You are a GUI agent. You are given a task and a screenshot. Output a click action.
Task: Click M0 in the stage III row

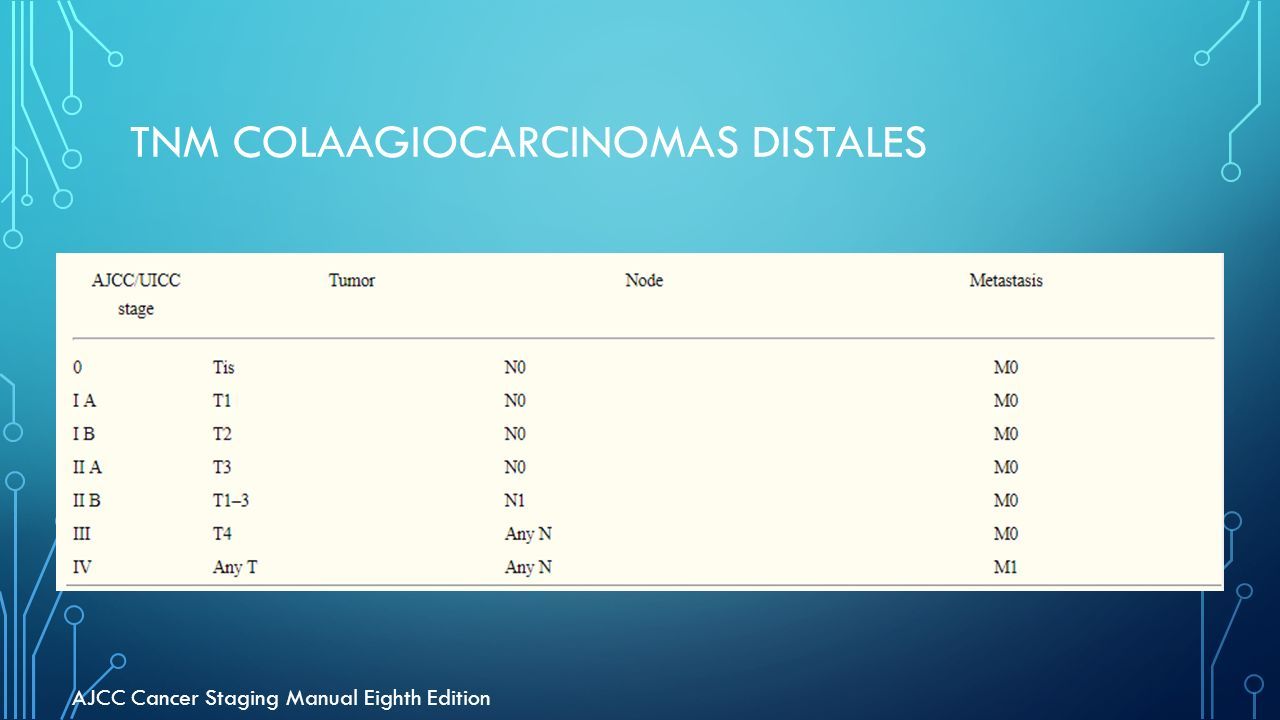tap(1005, 533)
